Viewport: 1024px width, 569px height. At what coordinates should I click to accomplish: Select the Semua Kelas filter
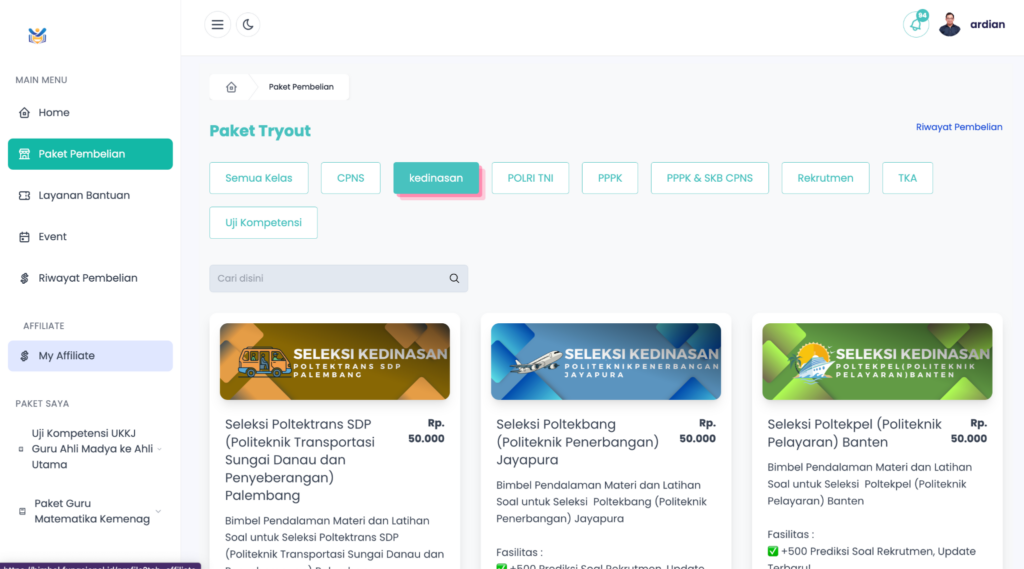click(x=259, y=178)
